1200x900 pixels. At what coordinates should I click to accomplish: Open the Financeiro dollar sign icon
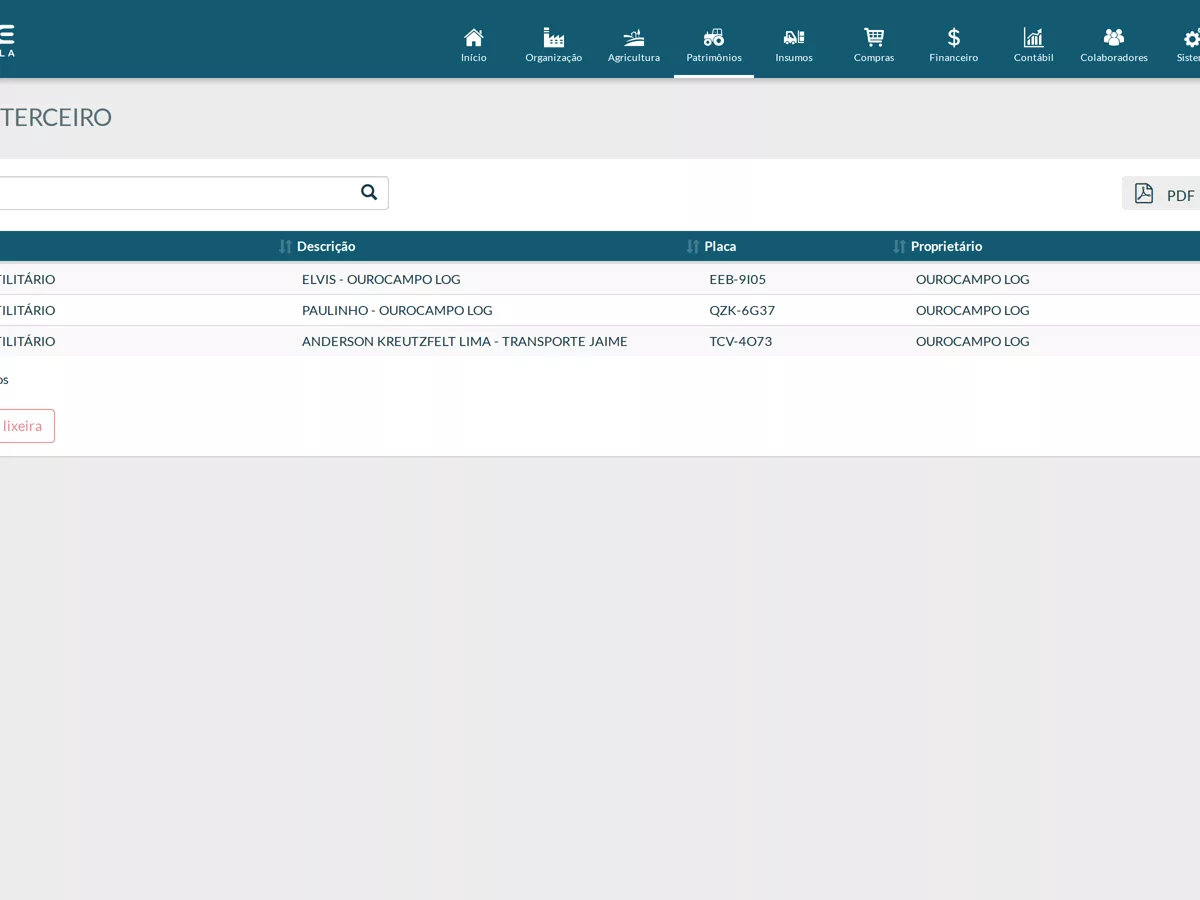click(954, 38)
